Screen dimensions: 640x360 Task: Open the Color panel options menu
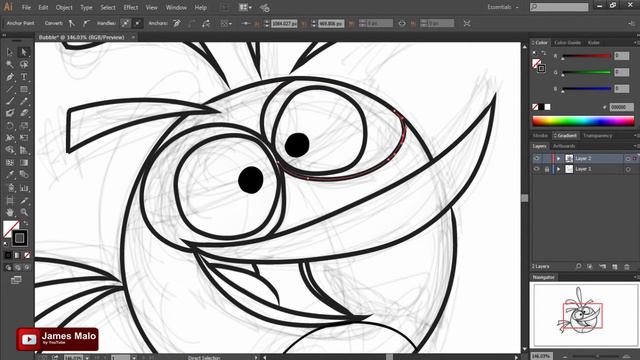[x=636, y=42]
